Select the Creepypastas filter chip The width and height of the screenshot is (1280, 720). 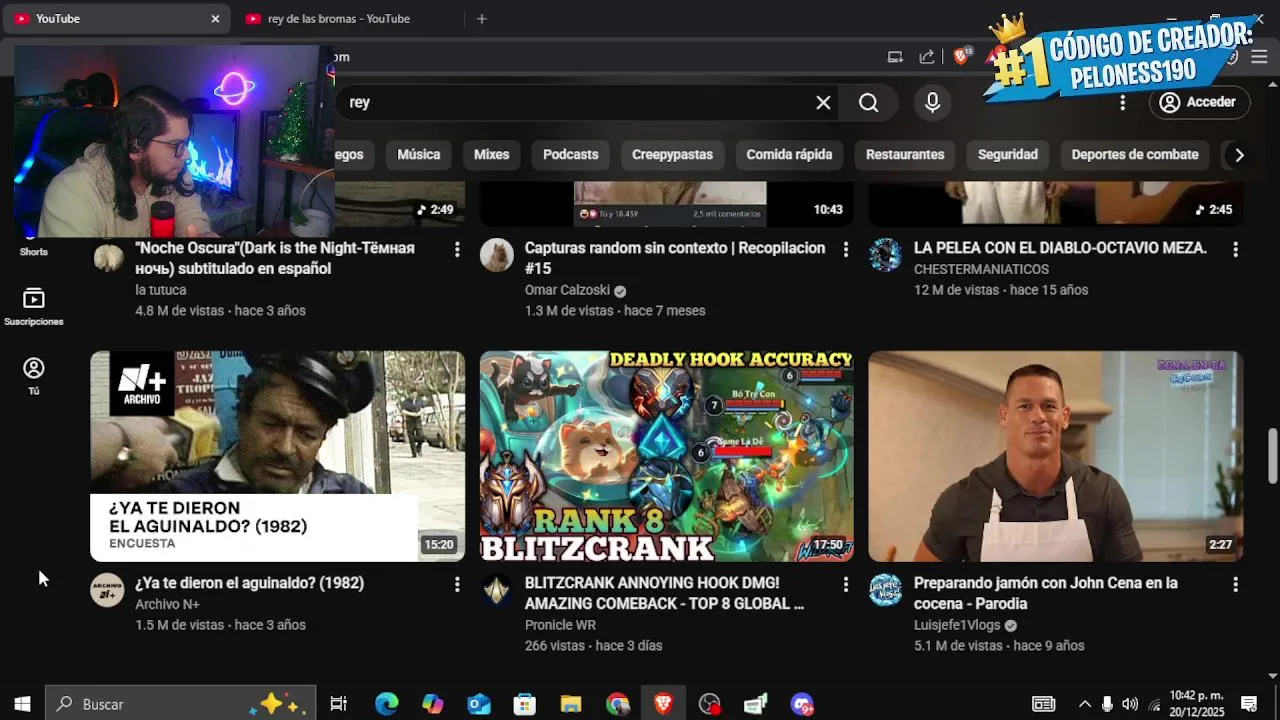(672, 155)
